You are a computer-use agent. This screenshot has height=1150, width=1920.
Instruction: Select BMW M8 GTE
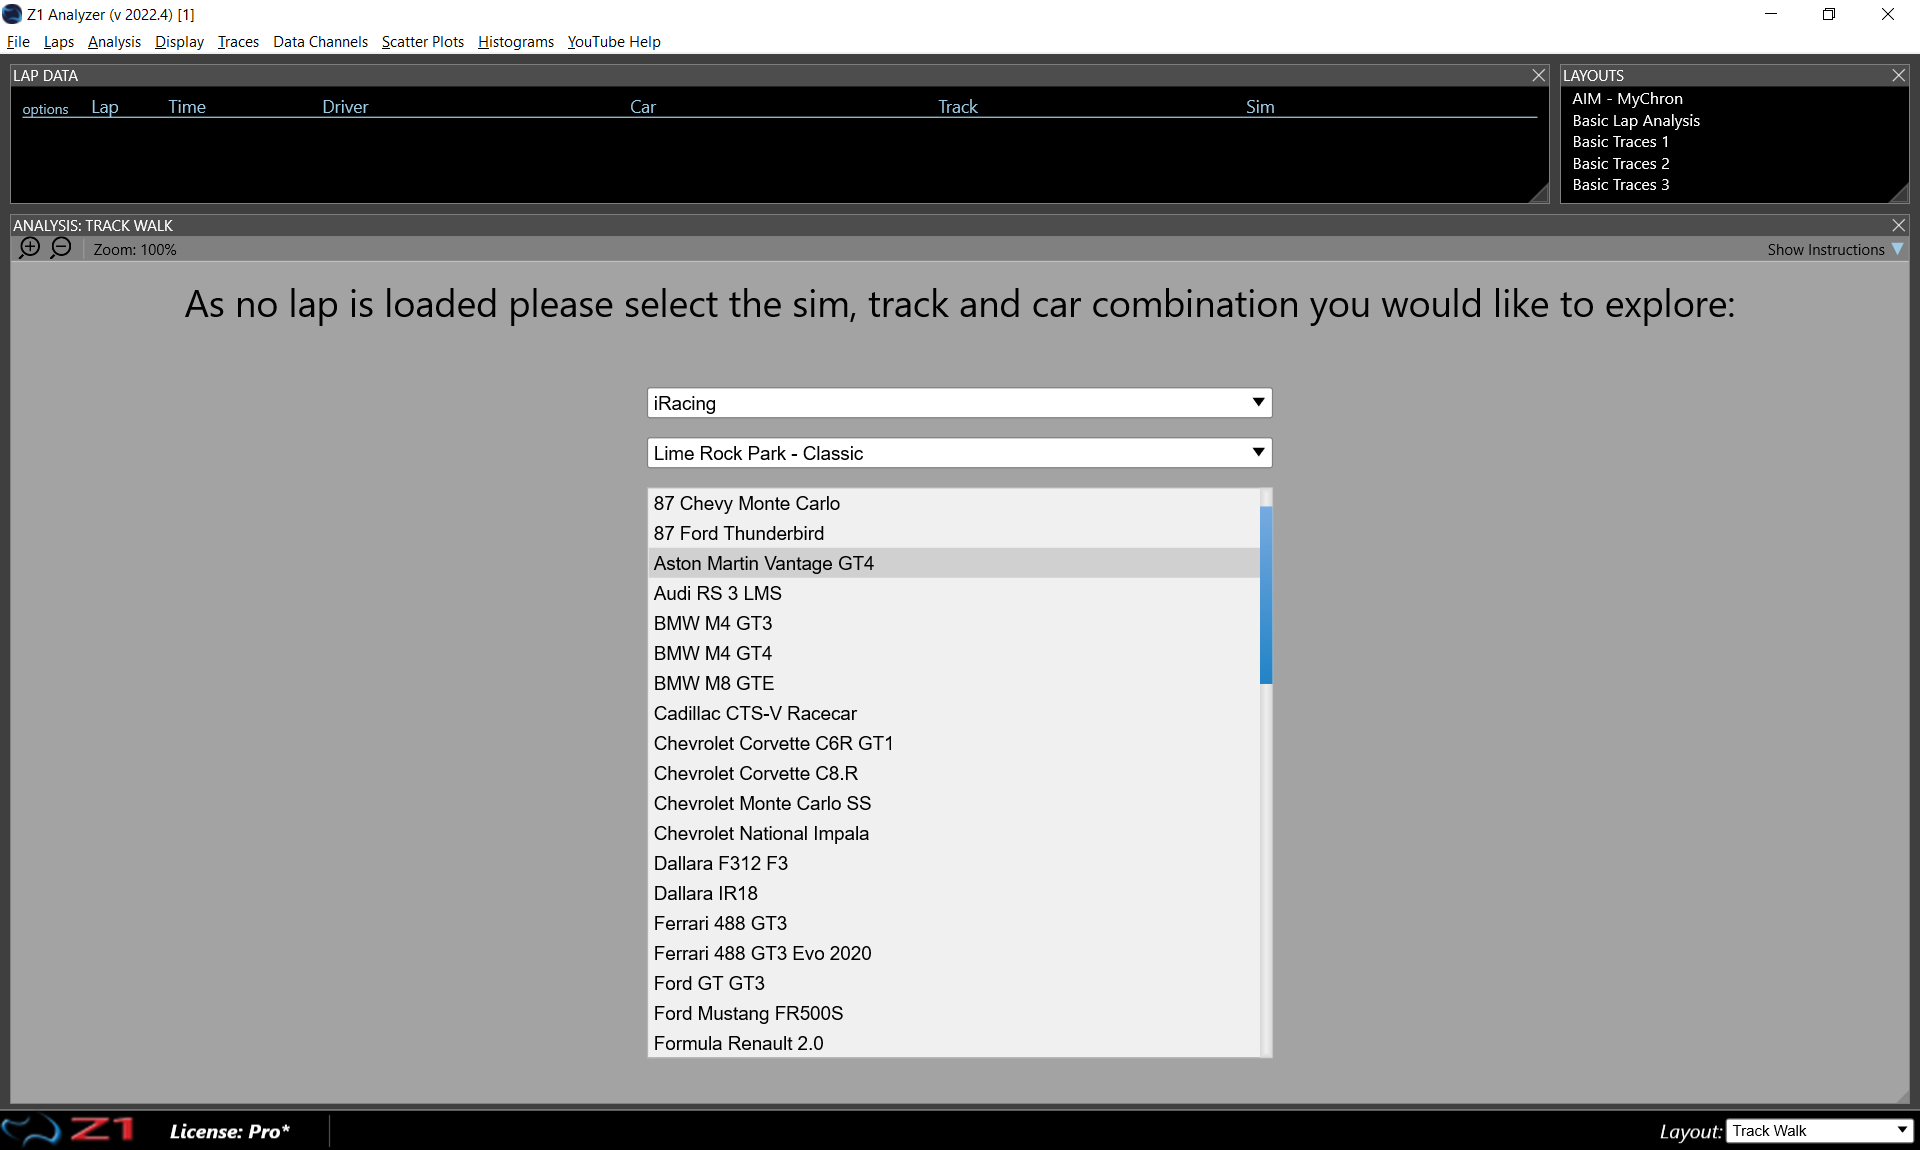(954, 683)
